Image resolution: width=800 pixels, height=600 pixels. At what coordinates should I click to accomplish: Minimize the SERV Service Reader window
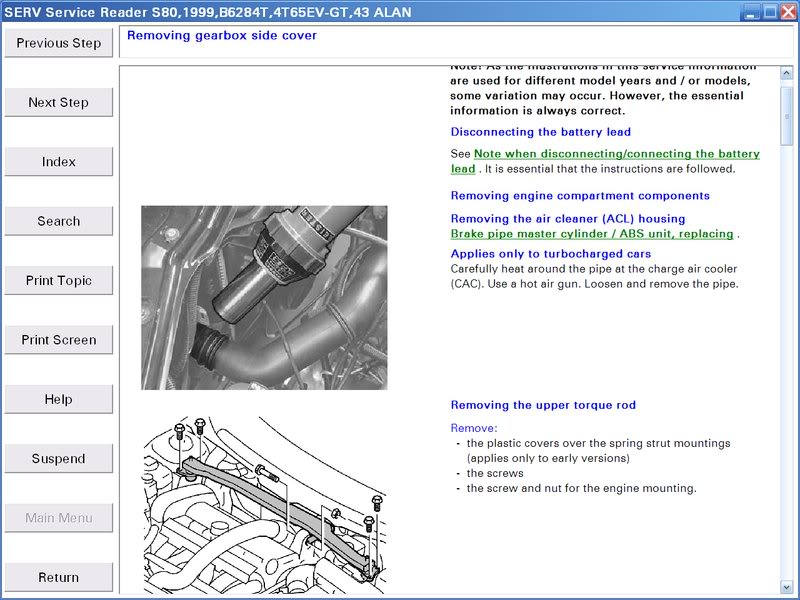click(x=751, y=12)
